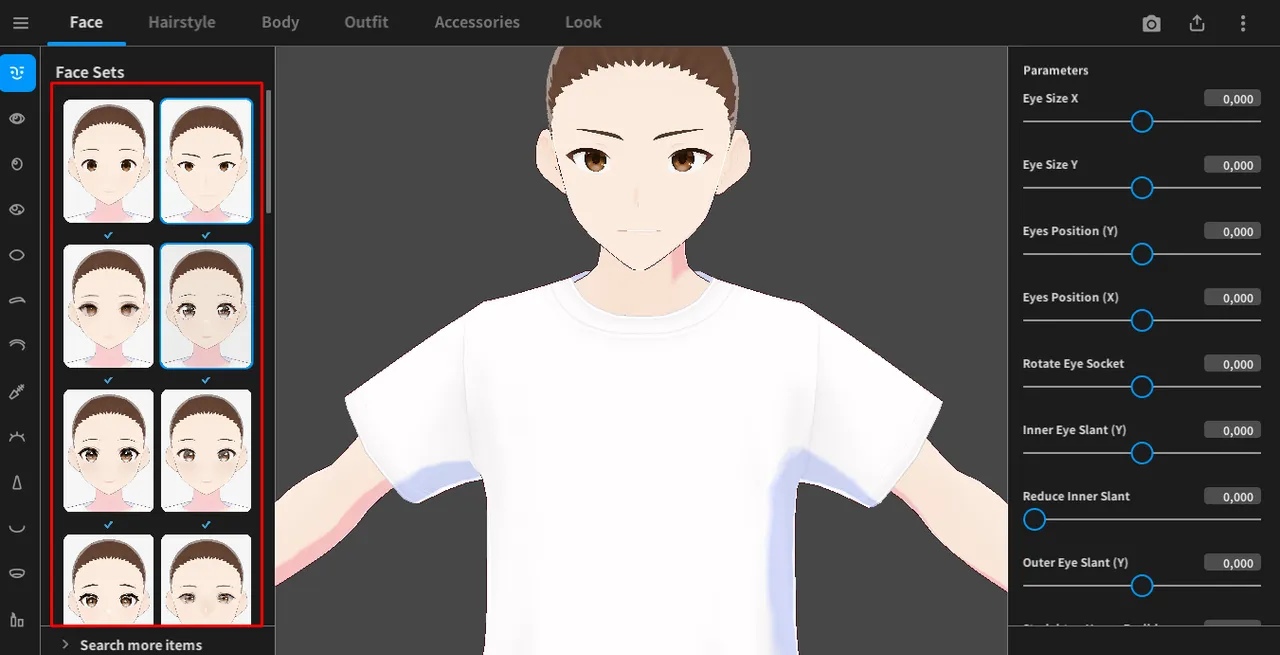
Task: Click the export/share upload icon
Action: coord(1197,23)
